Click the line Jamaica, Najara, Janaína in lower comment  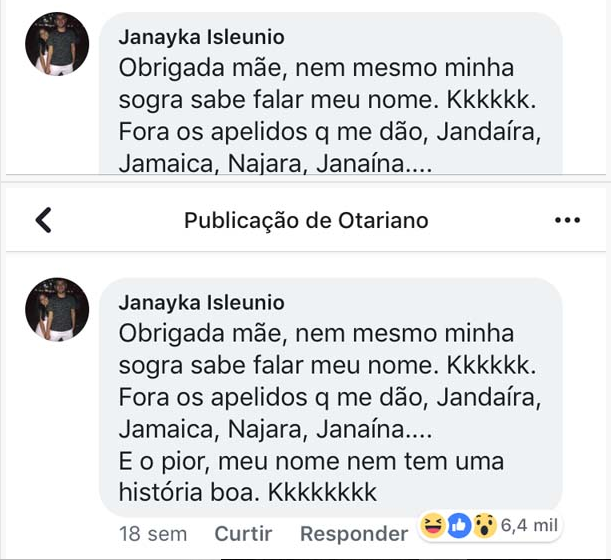click(275, 429)
